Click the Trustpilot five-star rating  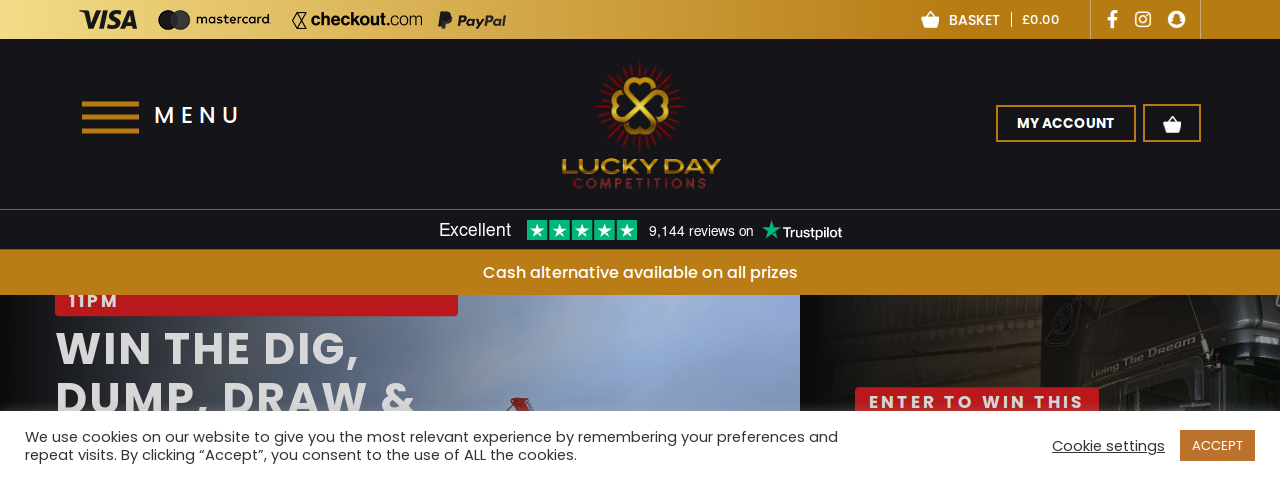pyautogui.click(x=582, y=230)
